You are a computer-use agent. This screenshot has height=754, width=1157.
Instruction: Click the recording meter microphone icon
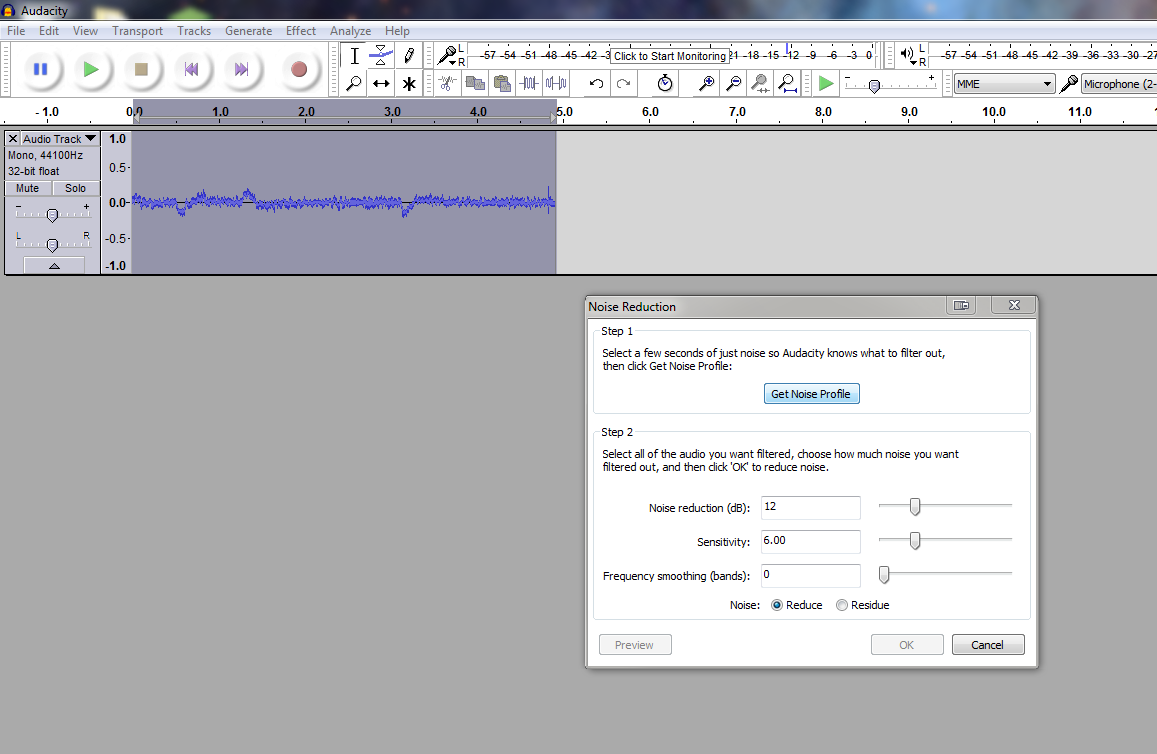(447, 55)
